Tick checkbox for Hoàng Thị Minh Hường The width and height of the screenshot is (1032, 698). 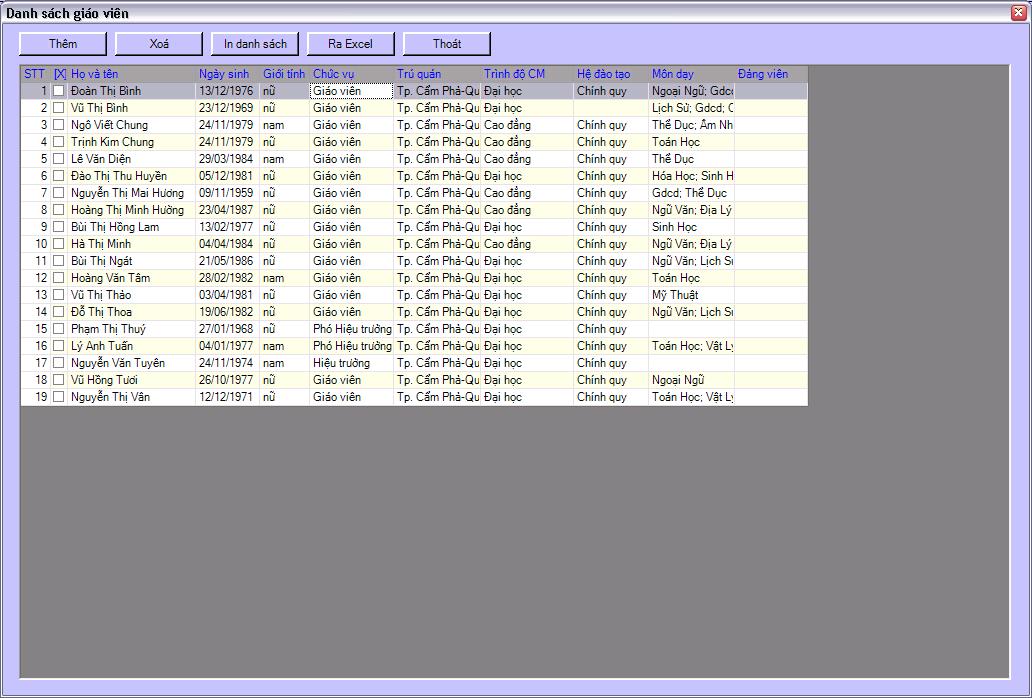pos(59,210)
